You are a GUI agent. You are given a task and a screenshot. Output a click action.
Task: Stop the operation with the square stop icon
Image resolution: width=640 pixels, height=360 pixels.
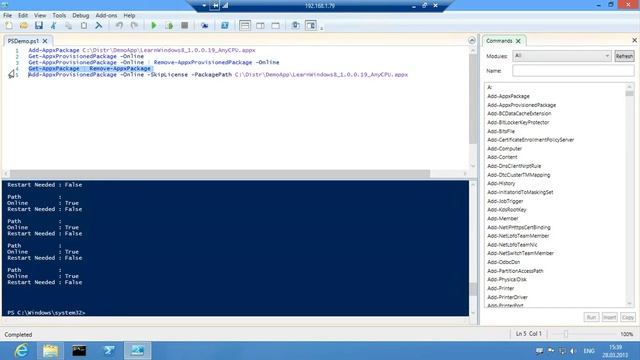184,26
